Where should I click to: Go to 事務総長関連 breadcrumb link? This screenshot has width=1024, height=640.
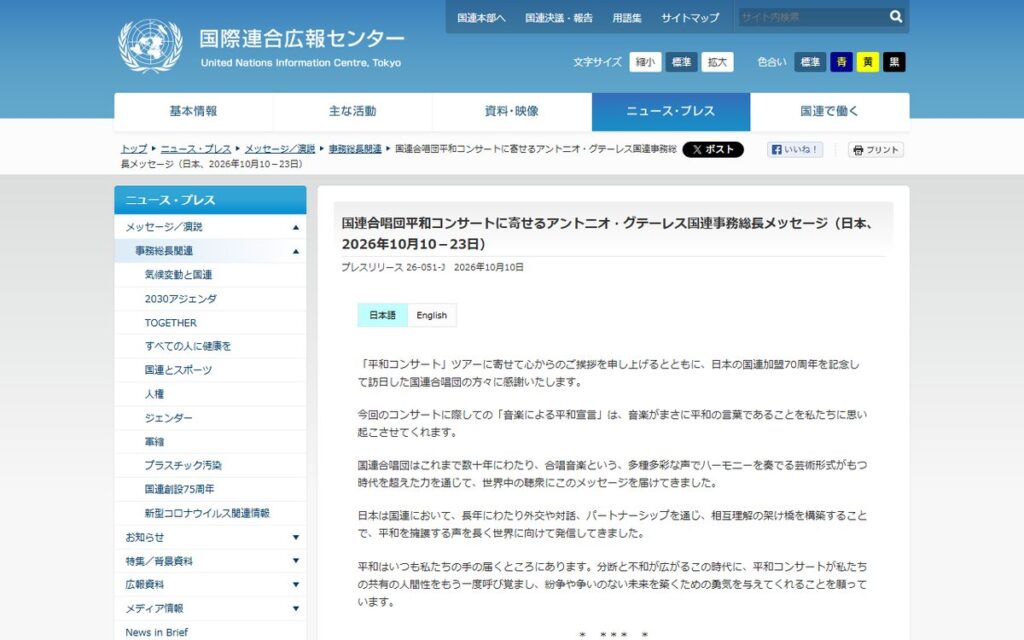click(x=355, y=149)
